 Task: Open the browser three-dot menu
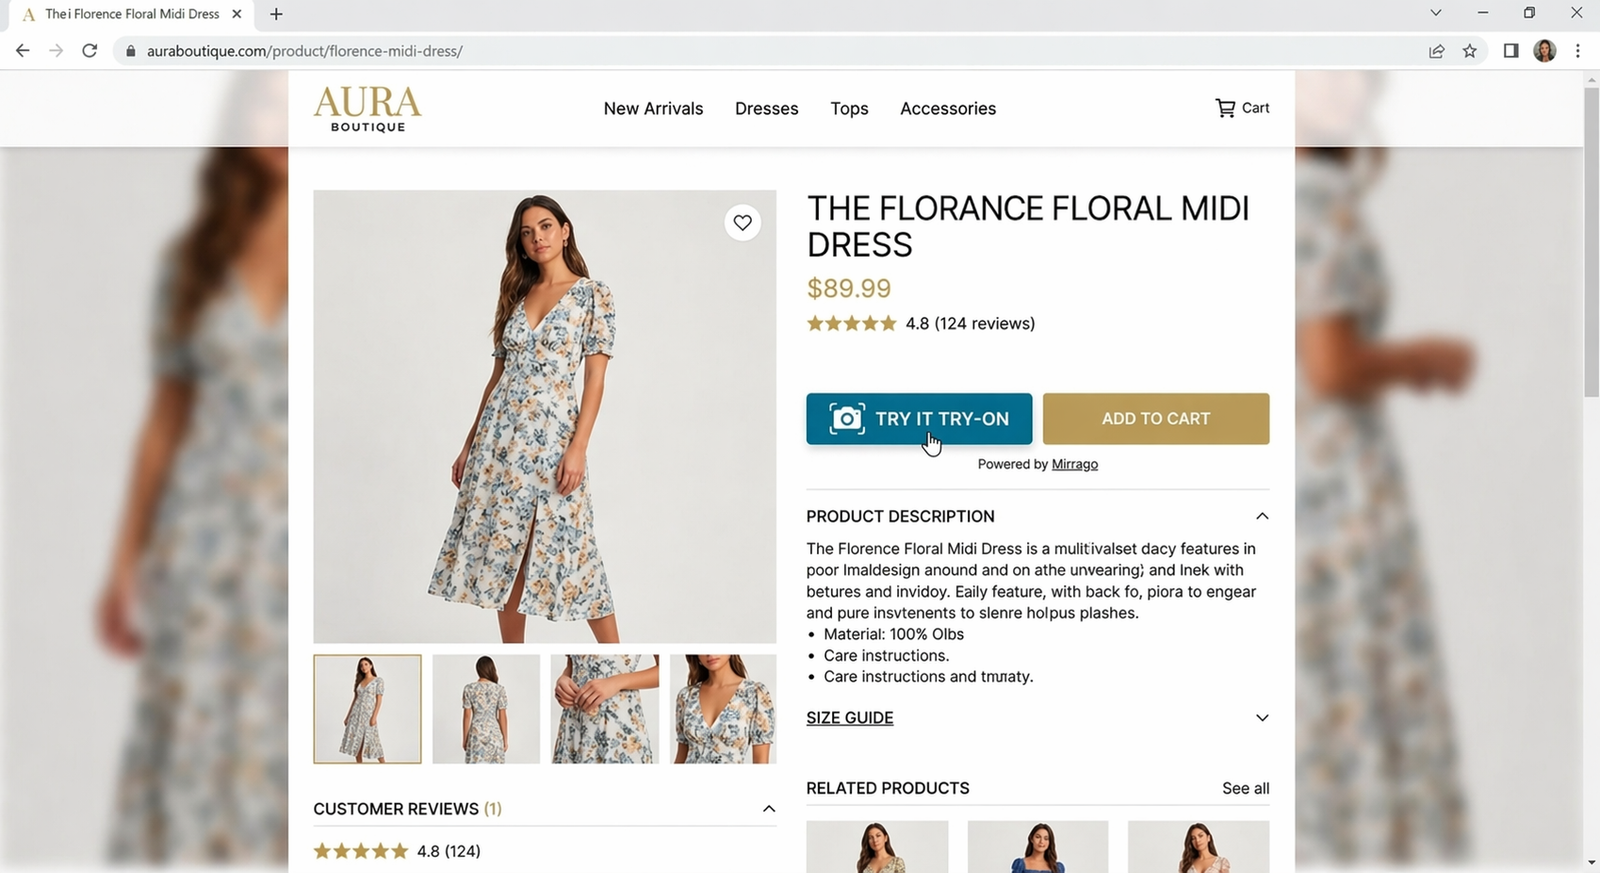(1578, 50)
